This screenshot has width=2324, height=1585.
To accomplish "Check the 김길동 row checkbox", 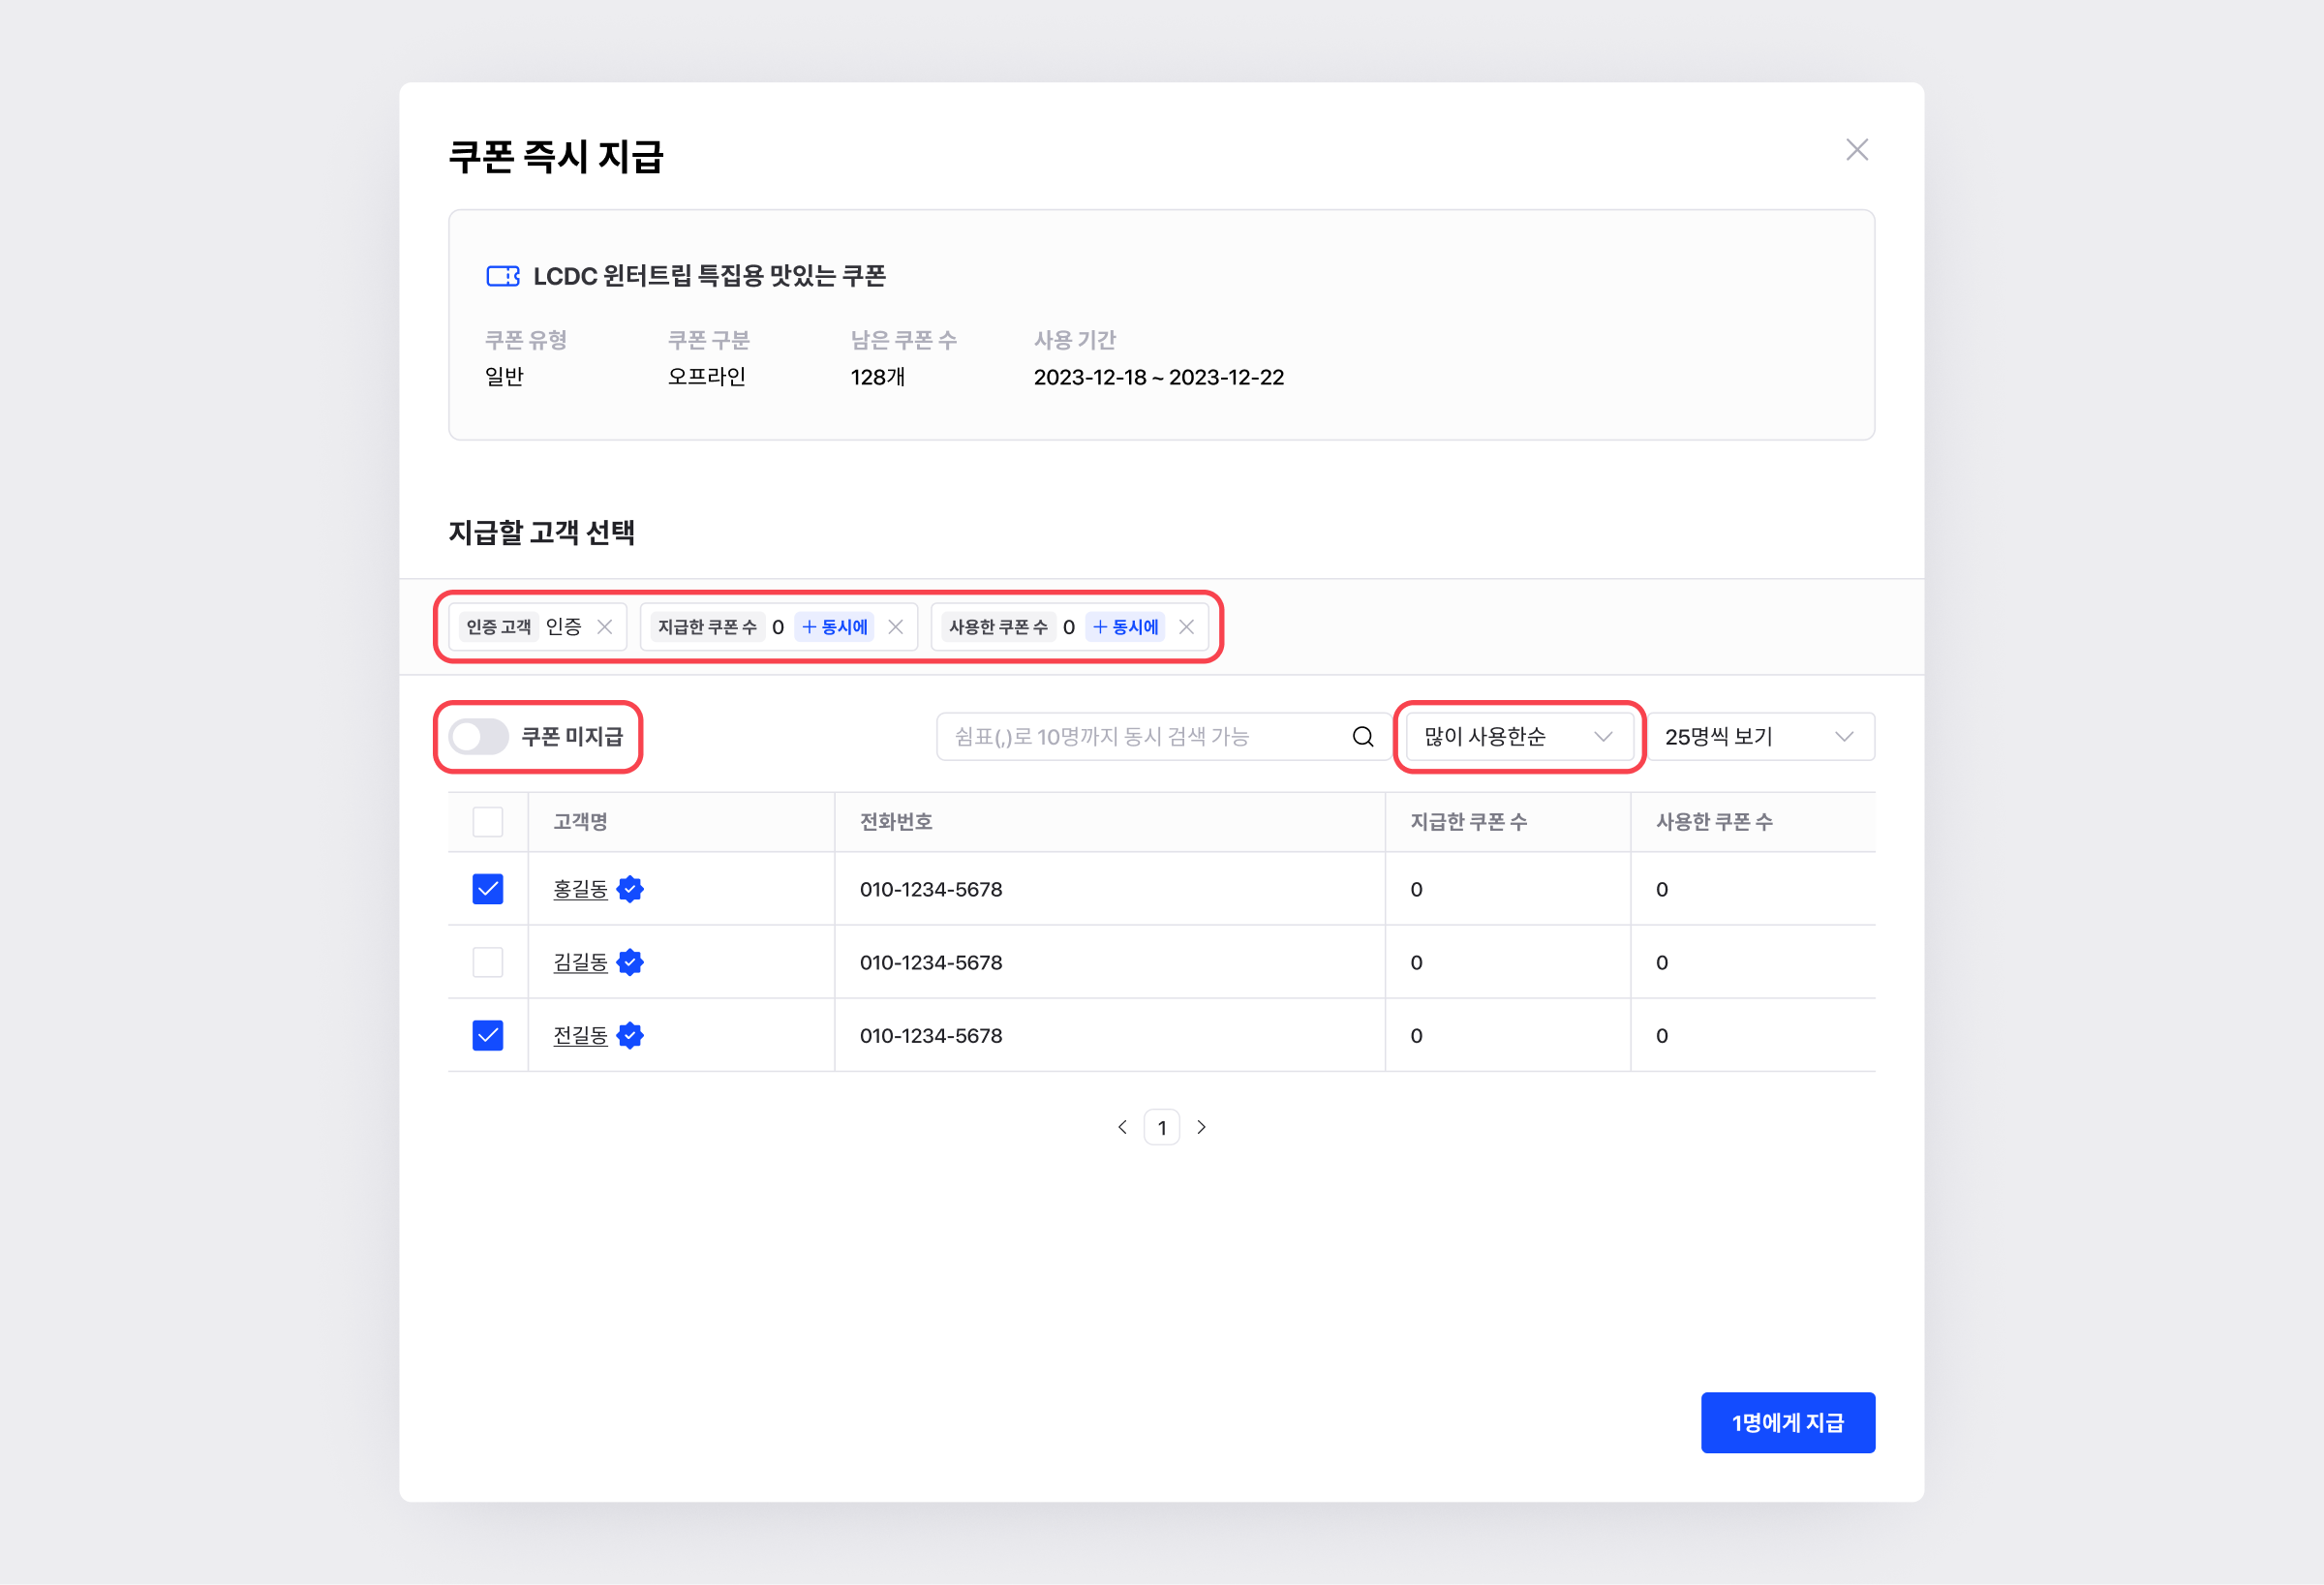I will coord(488,962).
